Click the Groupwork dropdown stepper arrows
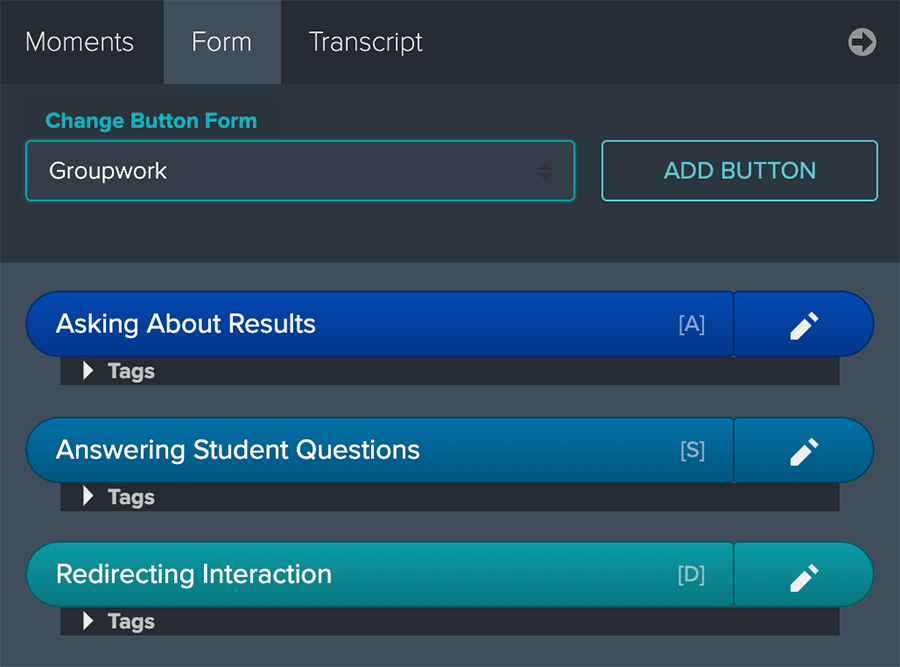Viewport: 900px width, 667px height. click(545, 171)
